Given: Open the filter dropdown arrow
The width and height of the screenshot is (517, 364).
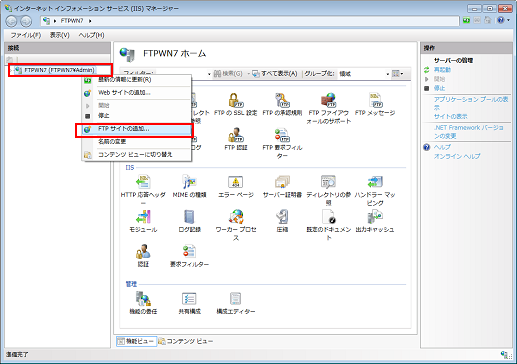Looking at the screenshot, I should point(209,74).
